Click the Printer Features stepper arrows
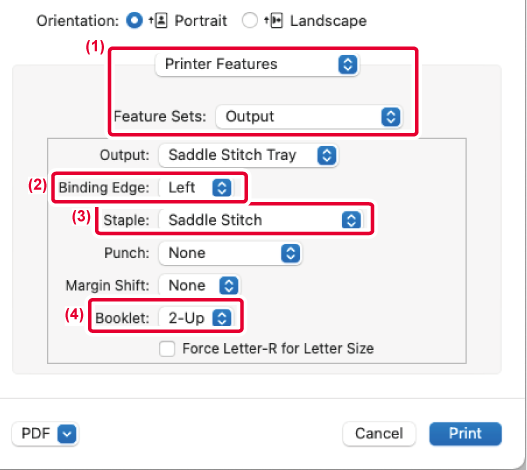 (x=348, y=64)
